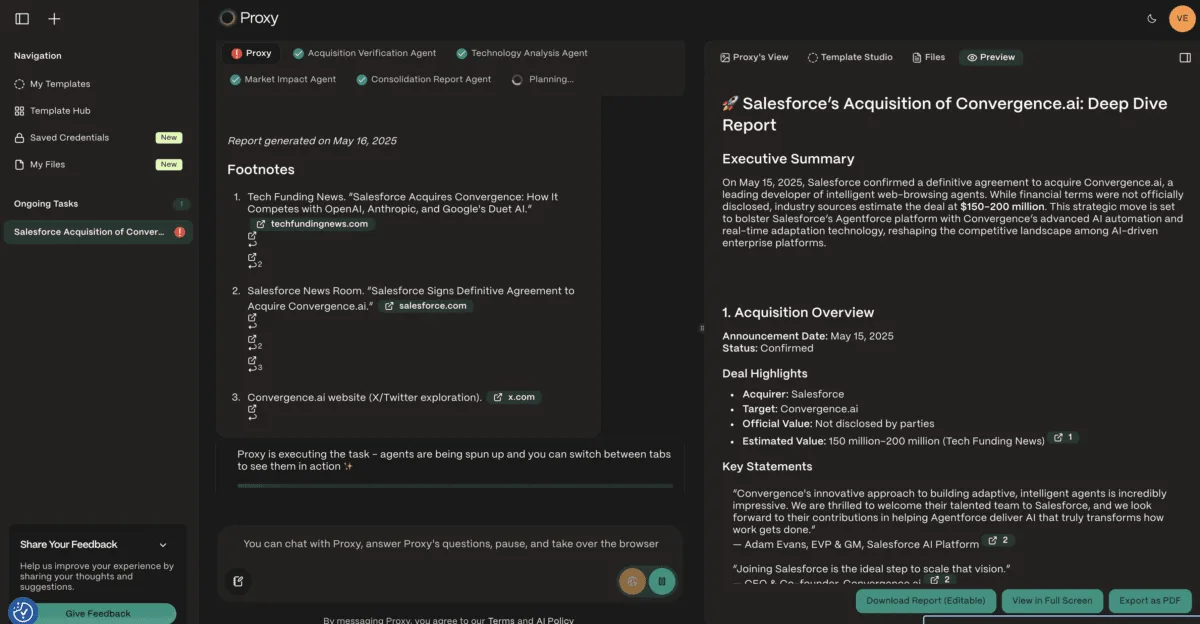1200x624 pixels.
Task: Click citation 2 badge after CEO & Co-founder
Action: pyautogui.click(x=939, y=579)
